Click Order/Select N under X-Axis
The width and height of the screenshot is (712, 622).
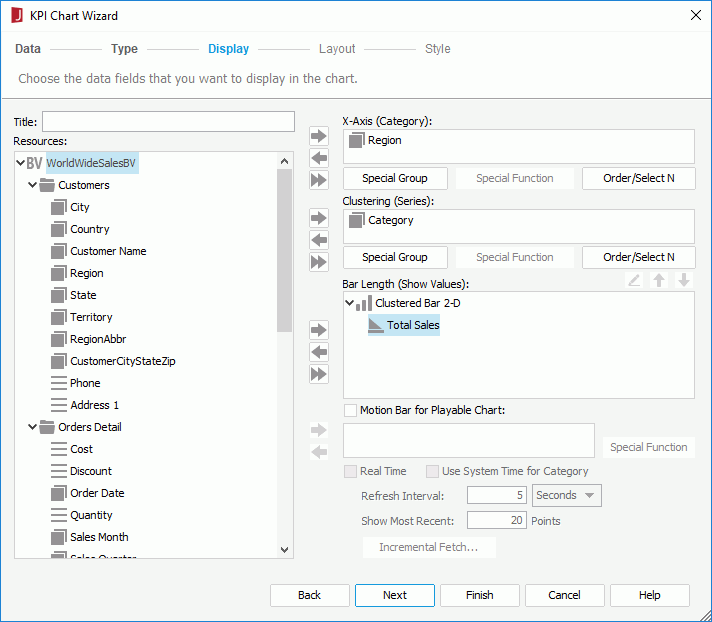tap(638, 178)
